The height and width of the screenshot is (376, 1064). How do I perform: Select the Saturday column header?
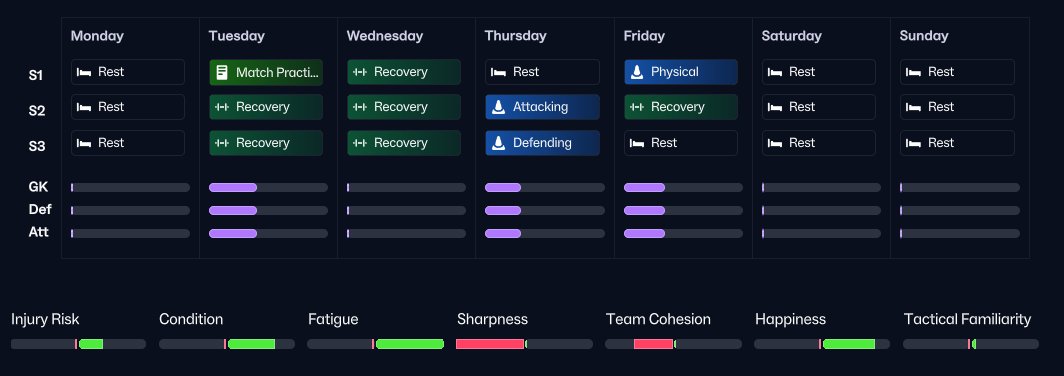(x=791, y=36)
